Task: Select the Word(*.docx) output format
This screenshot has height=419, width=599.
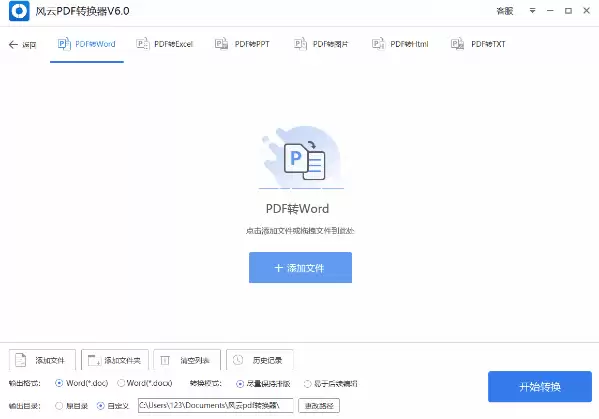Action: [x=145, y=383]
